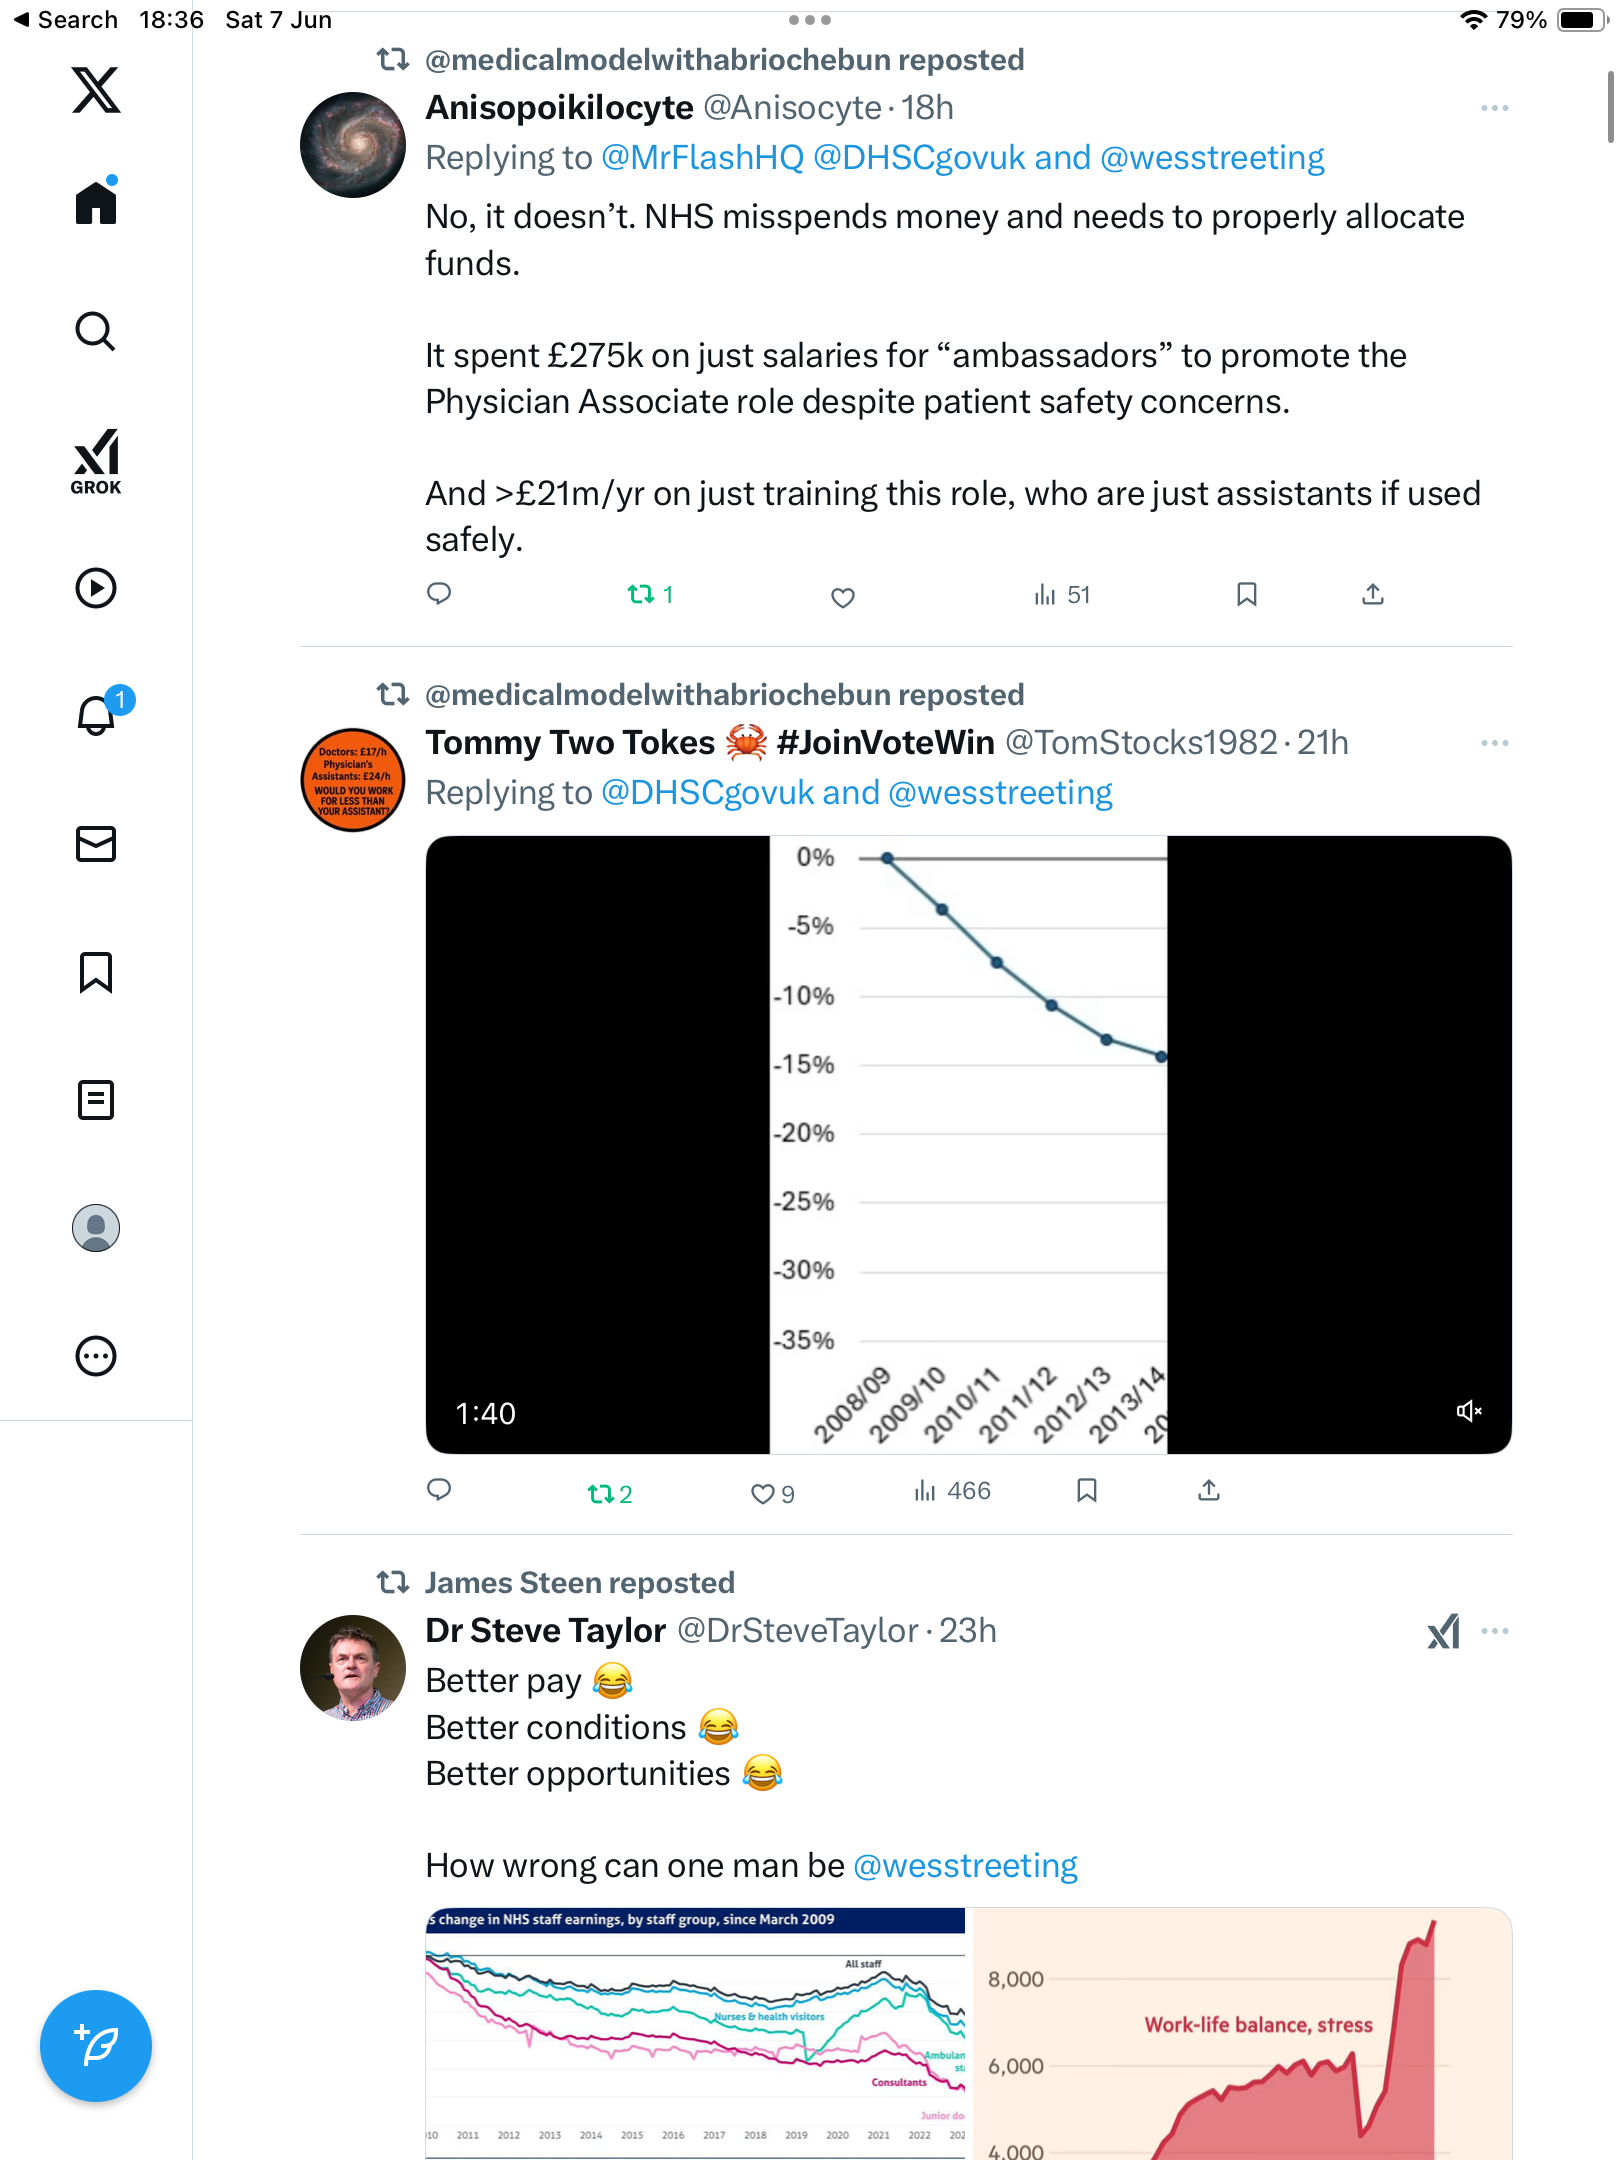This screenshot has height=2160, width=1620.
Task: Open the search magnifier in sidebar
Action: [96, 331]
